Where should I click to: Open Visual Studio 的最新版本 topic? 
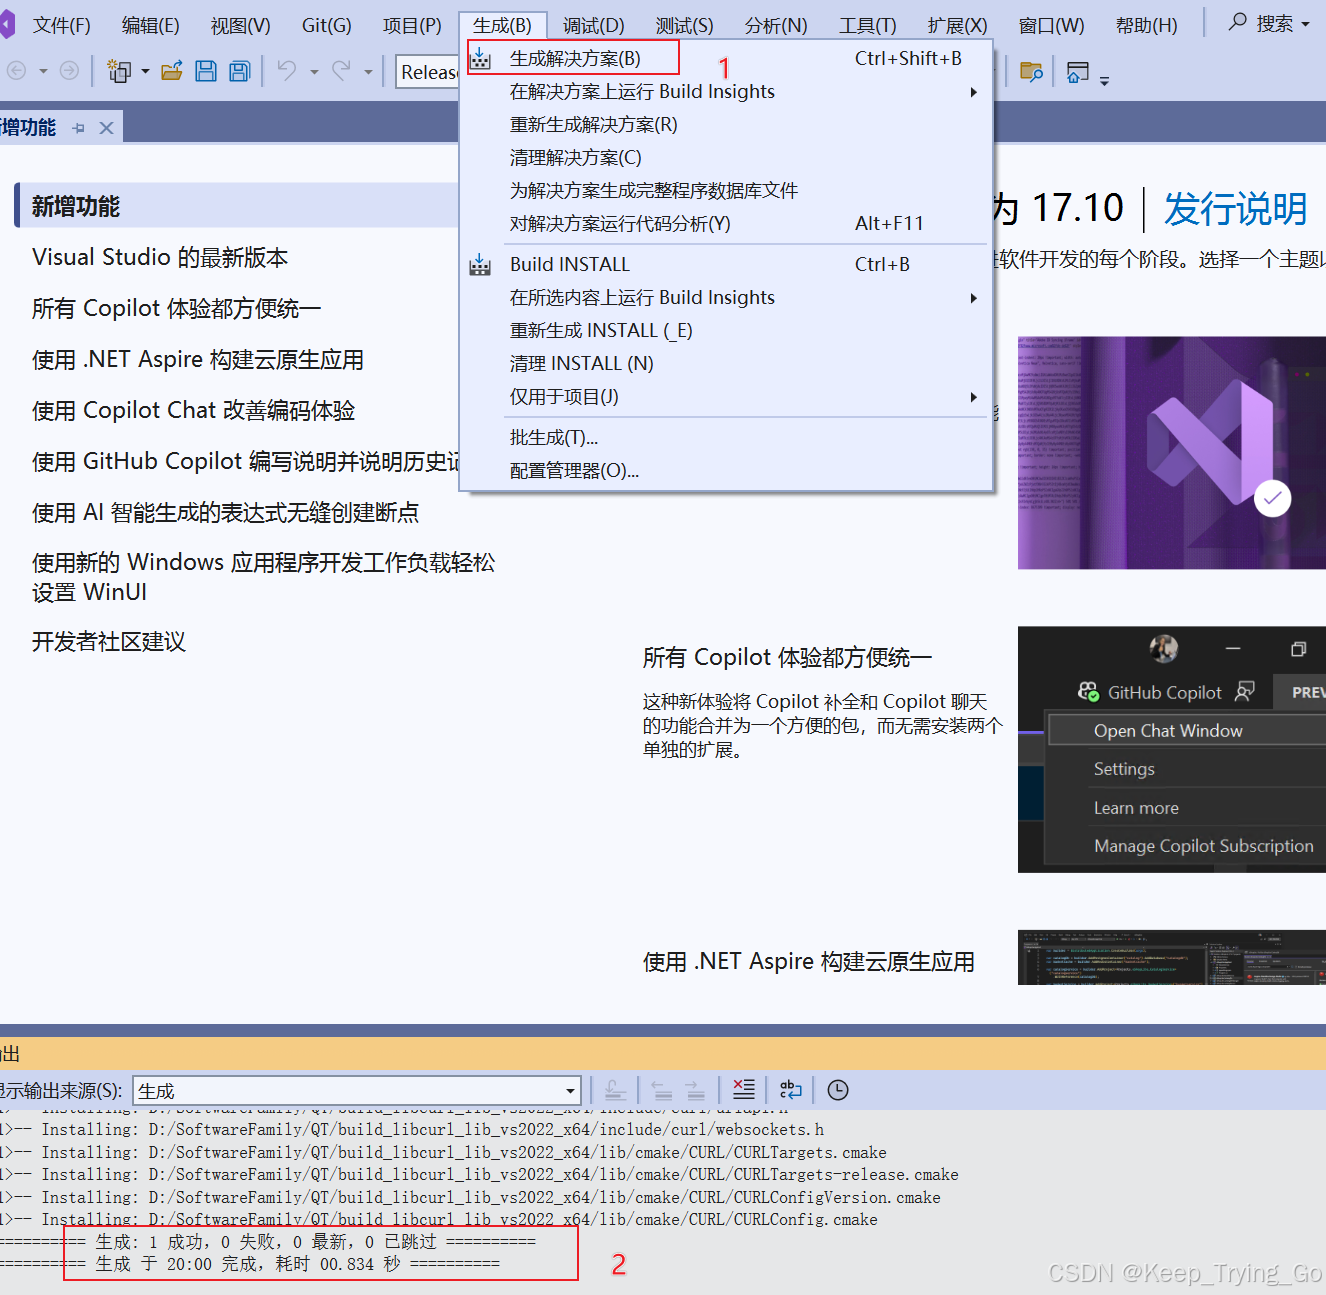pos(160,257)
